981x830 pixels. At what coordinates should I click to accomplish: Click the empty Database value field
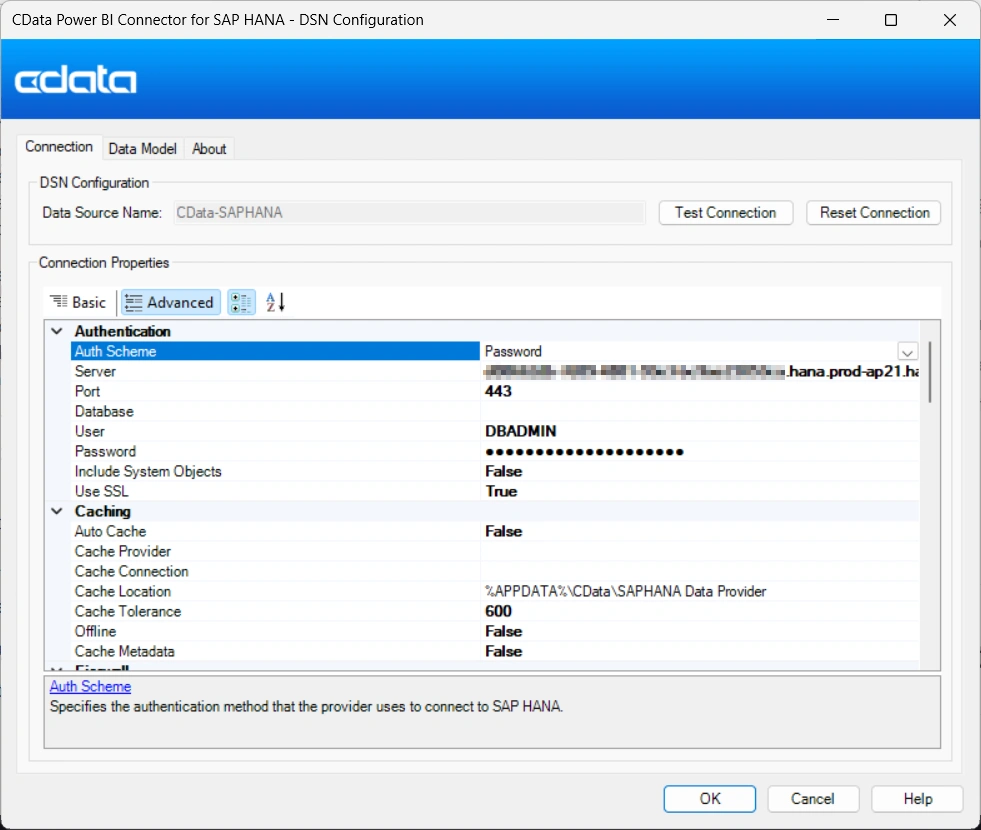(700, 412)
